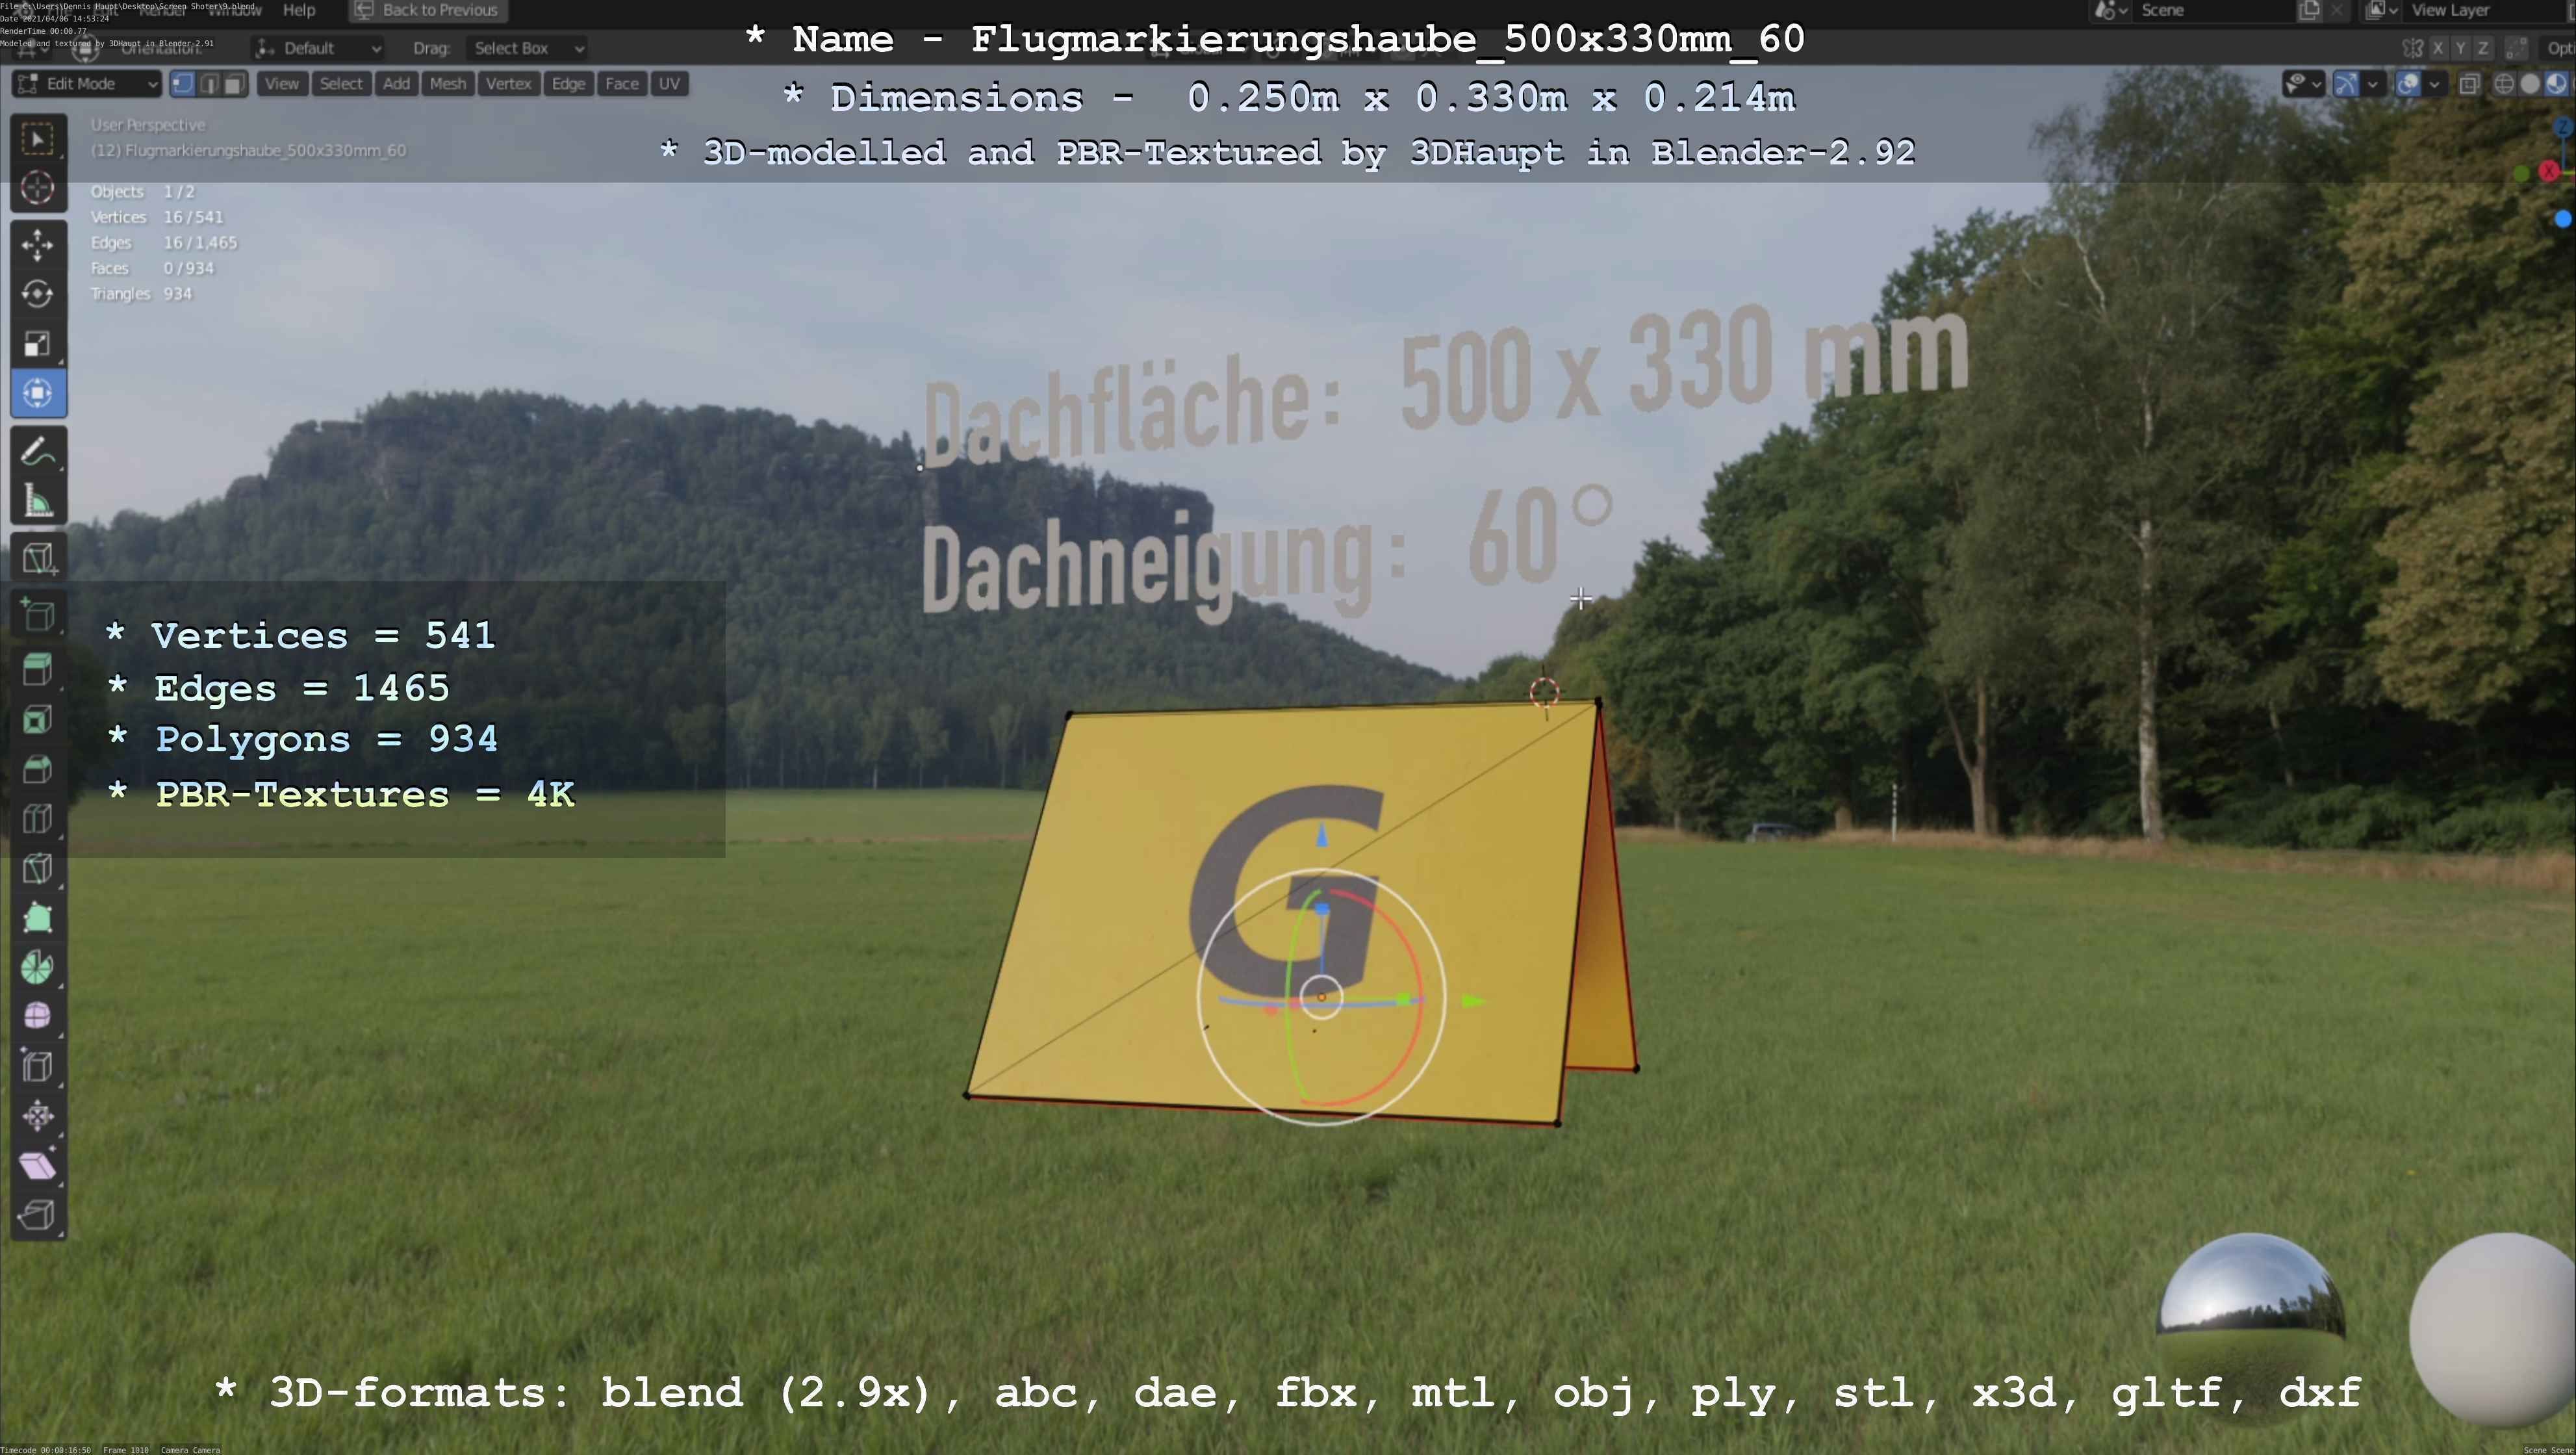
Task: Switch to solid viewport shading
Action: (2530, 84)
